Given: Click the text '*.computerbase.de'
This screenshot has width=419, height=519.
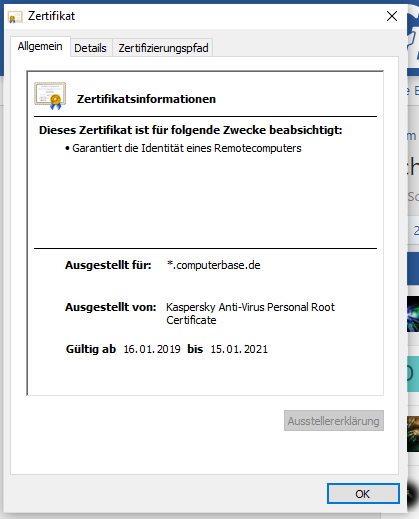Looking at the screenshot, I should click(213, 265).
